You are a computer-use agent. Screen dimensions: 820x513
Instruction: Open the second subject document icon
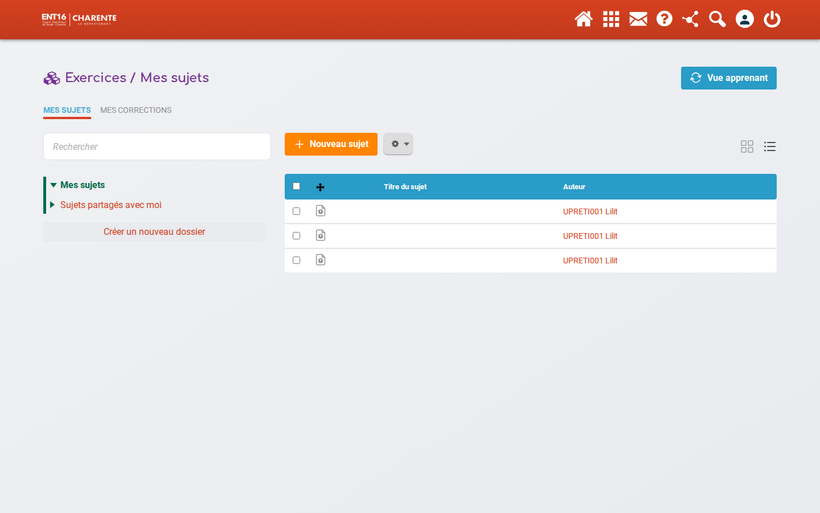pos(321,235)
